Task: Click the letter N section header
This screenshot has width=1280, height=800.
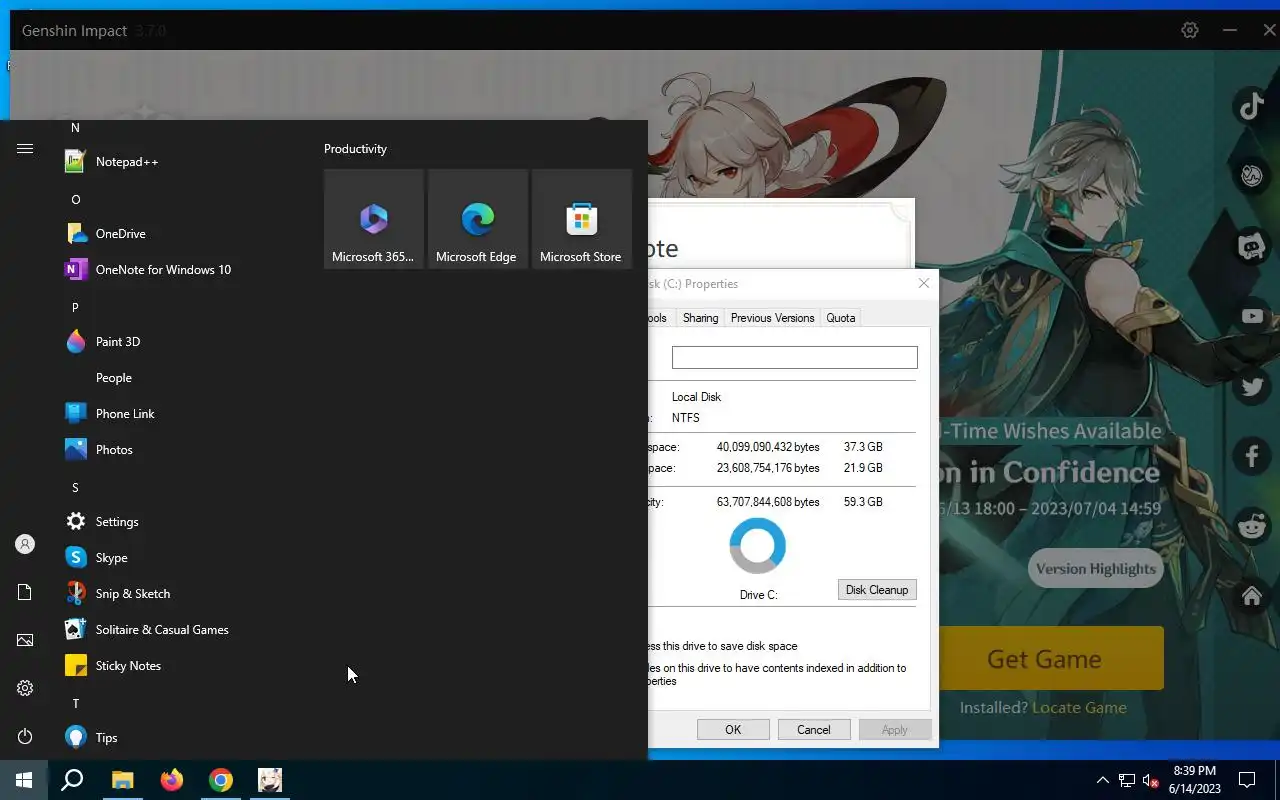Action: (x=75, y=128)
